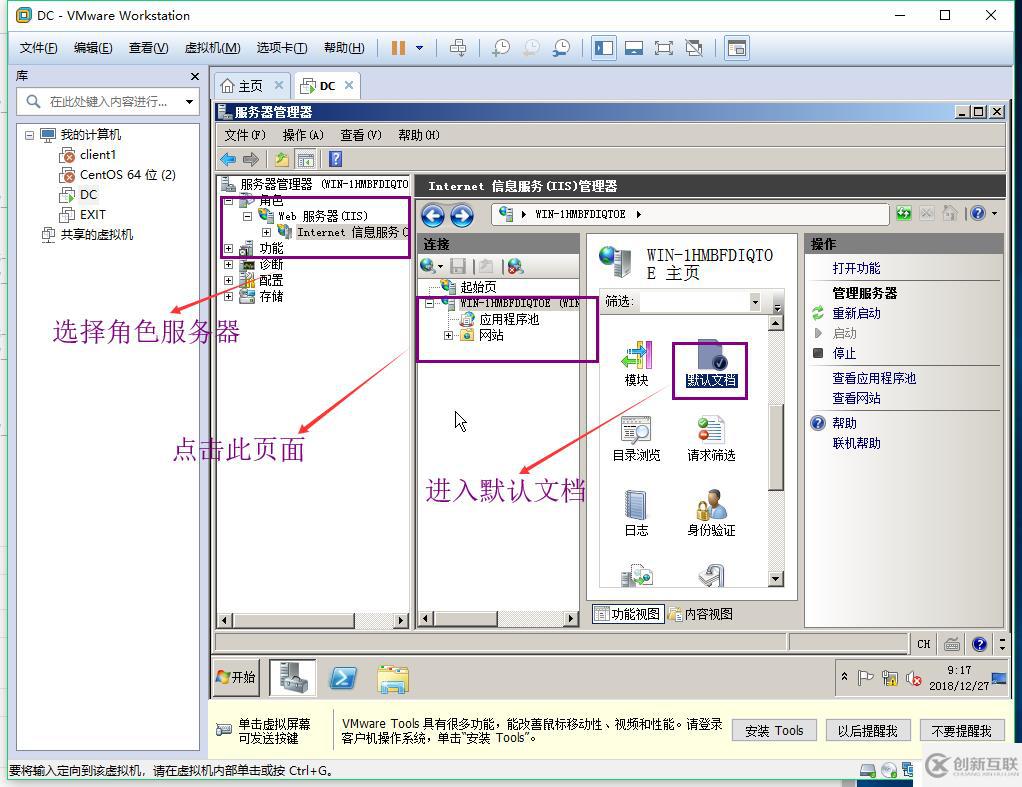
Task: Expand the 存储 tree node
Action: pos(228,296)
